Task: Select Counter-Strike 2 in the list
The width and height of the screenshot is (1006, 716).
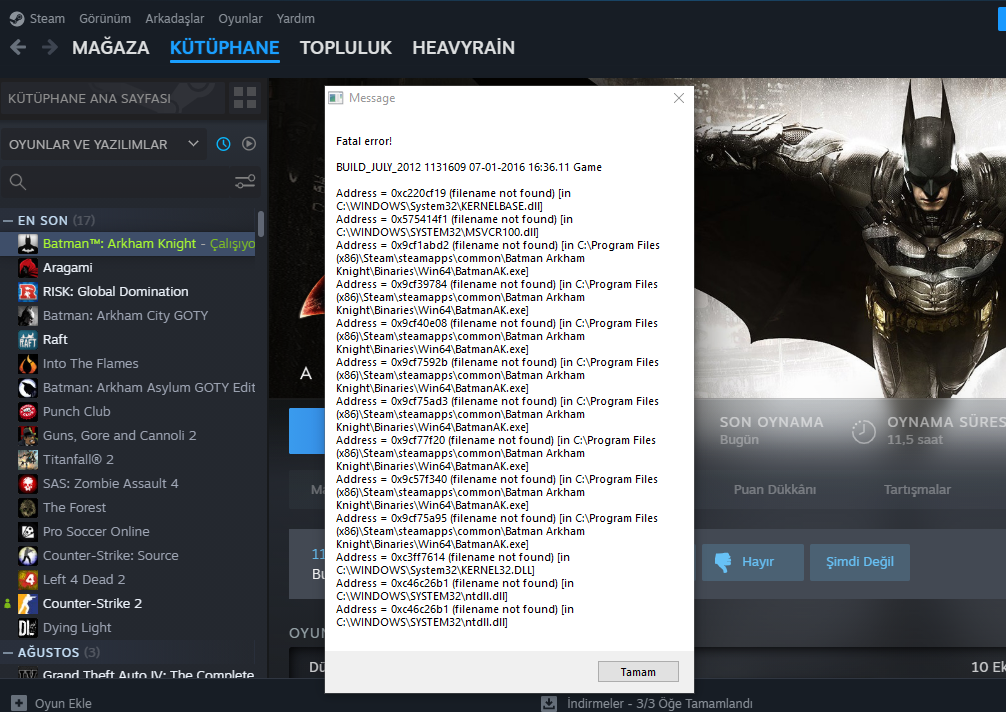Action: coord(128,604)
